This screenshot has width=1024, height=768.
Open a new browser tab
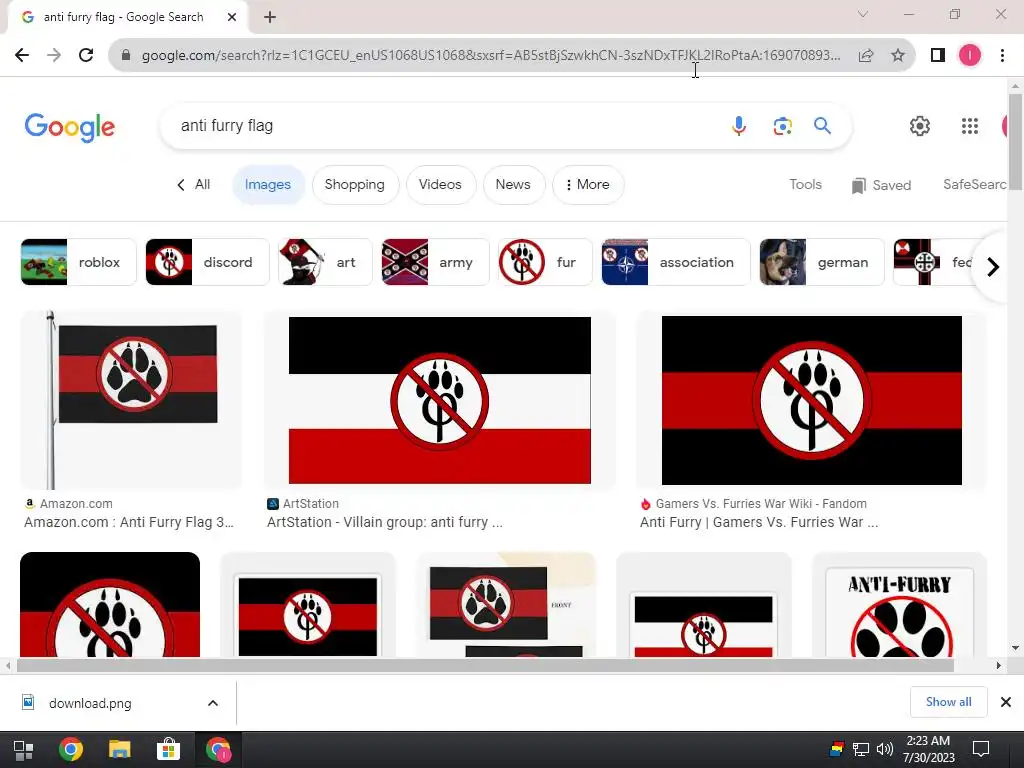(x=270, y=17)
